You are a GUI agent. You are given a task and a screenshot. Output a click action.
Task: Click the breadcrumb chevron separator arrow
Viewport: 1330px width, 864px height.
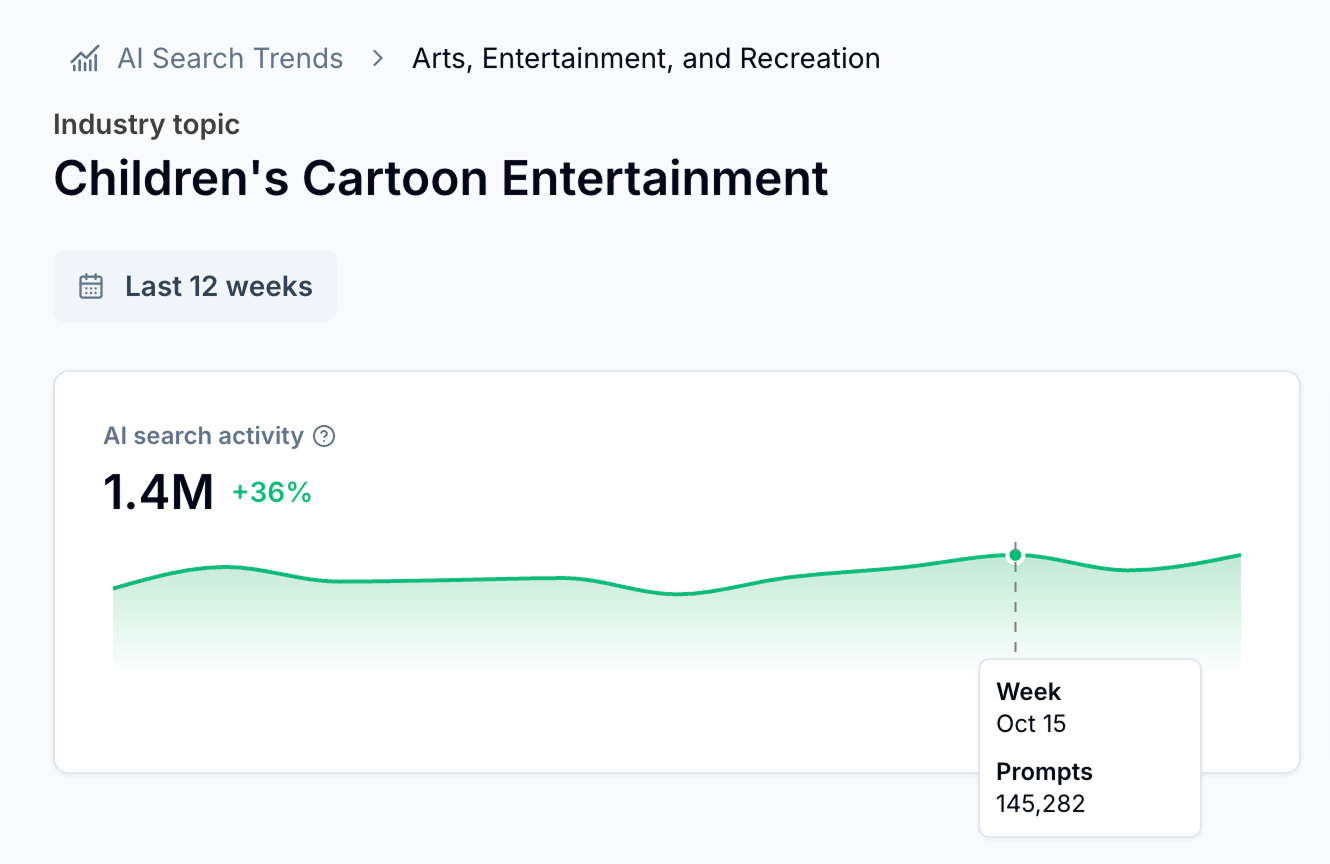pos(377,59)
